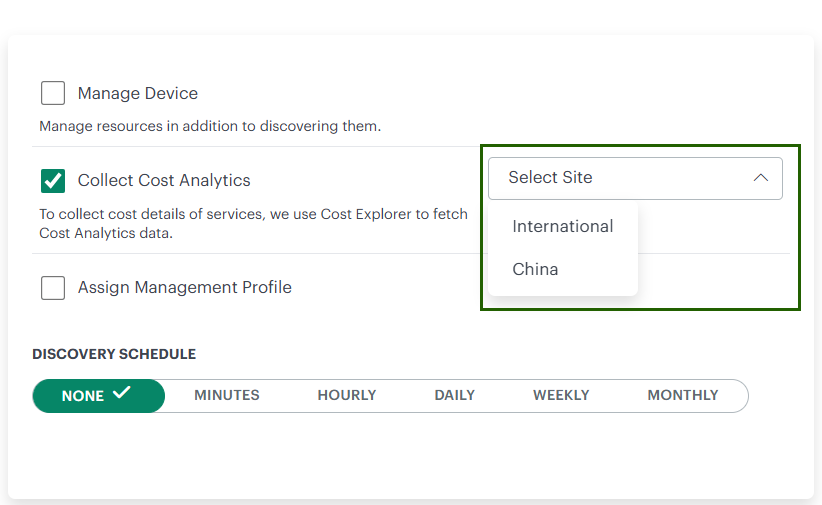
Task: Pick China from the site list
Action: 535,269
